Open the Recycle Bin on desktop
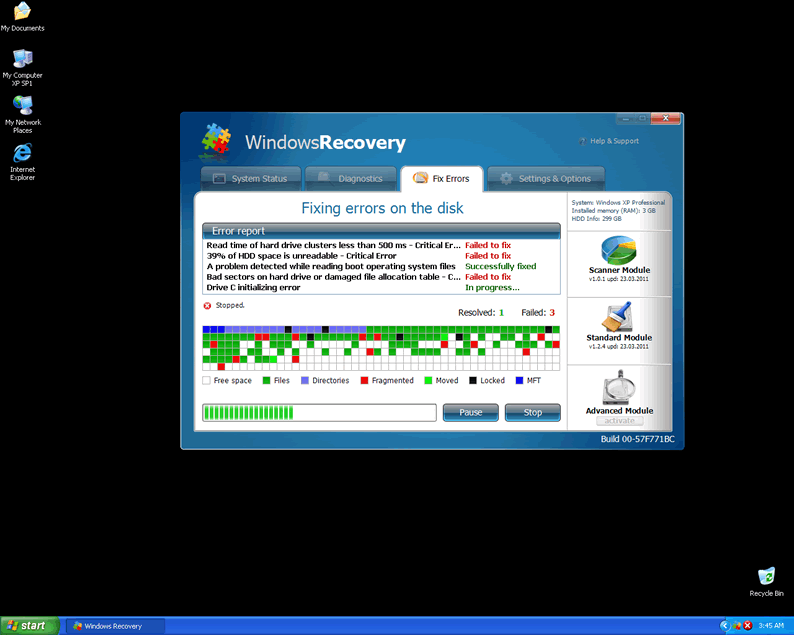The width and height of the screenshot is (794, 635). (766, 577)
